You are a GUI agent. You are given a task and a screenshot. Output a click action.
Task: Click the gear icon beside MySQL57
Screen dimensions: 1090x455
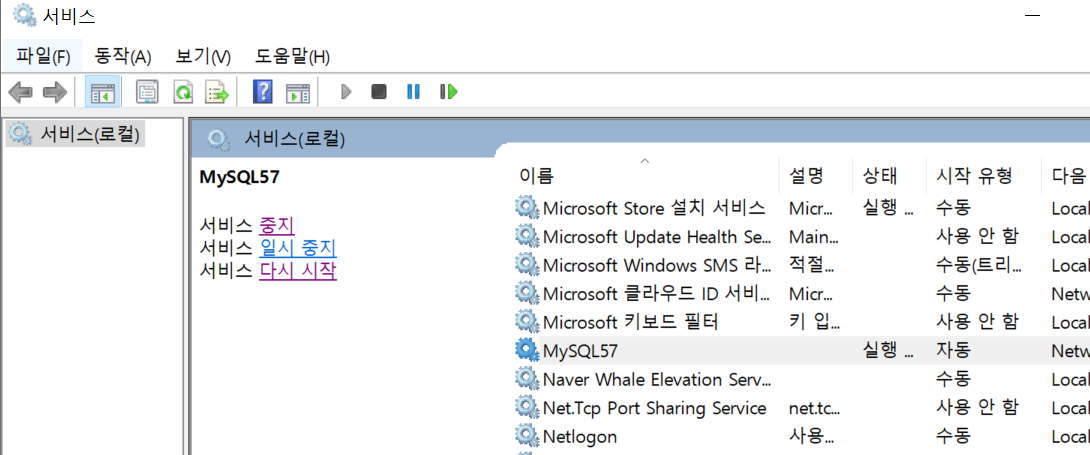point(527,350)
